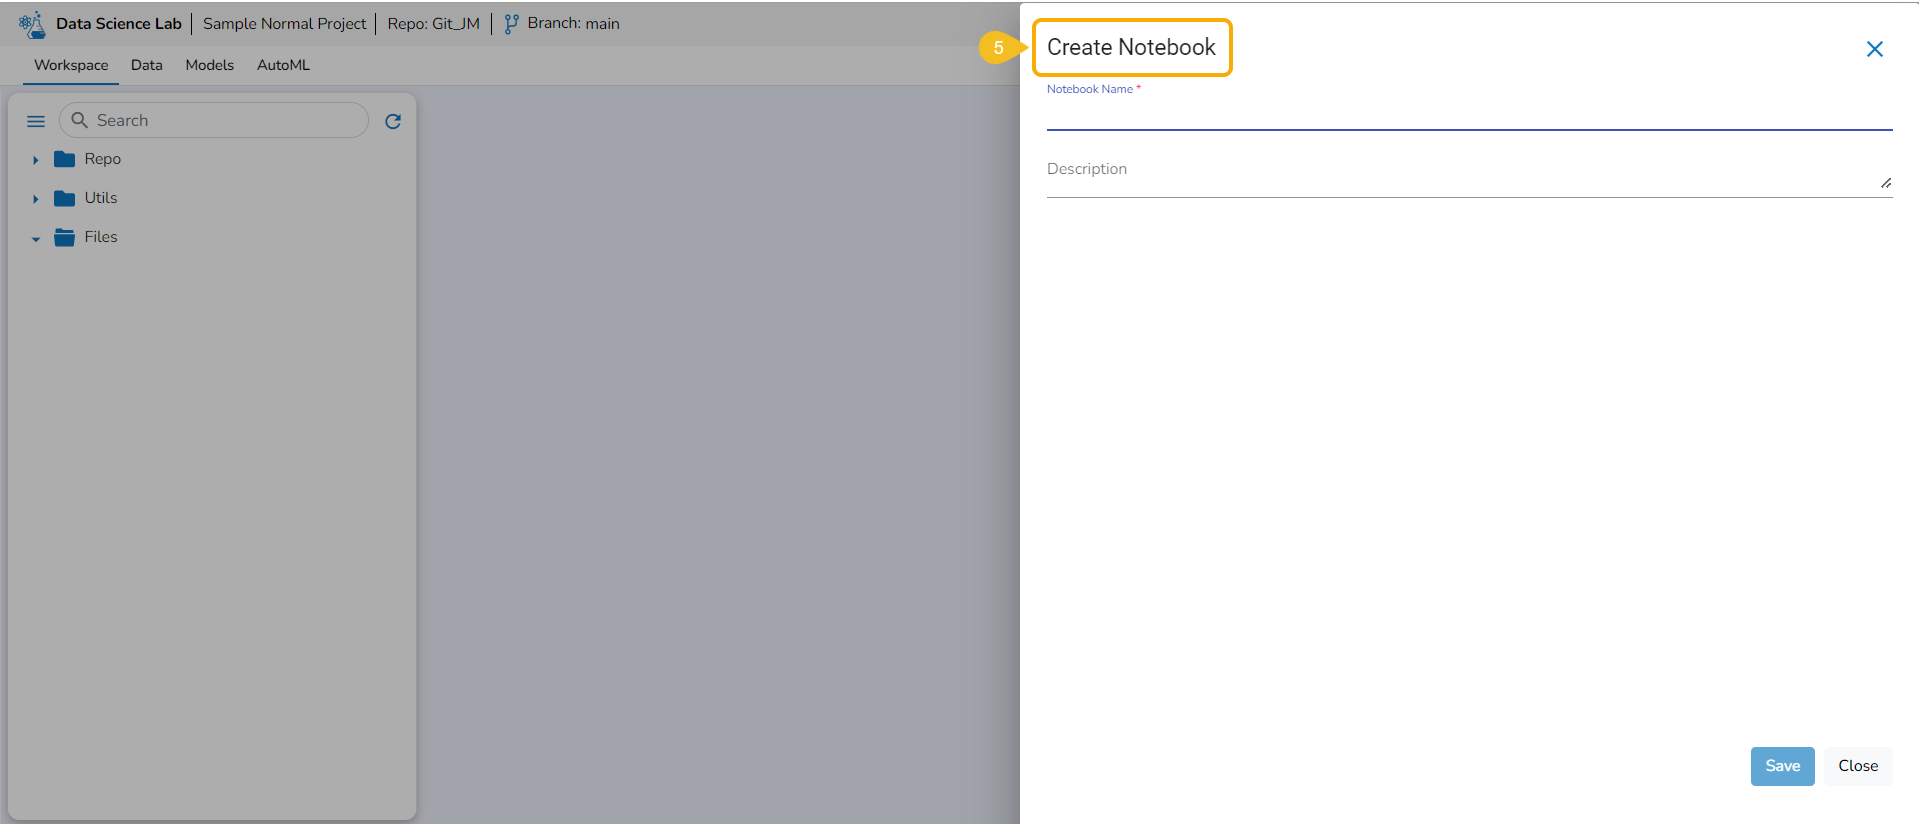The image size is (1919, 824).
Task: Save the new notebook
Action: [x=1782, y=766]
